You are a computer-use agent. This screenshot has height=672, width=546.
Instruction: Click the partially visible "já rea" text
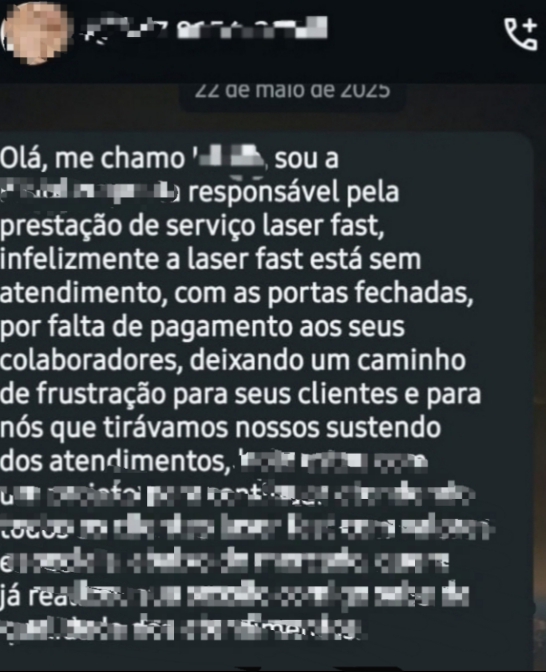click(x=38, y=597)
